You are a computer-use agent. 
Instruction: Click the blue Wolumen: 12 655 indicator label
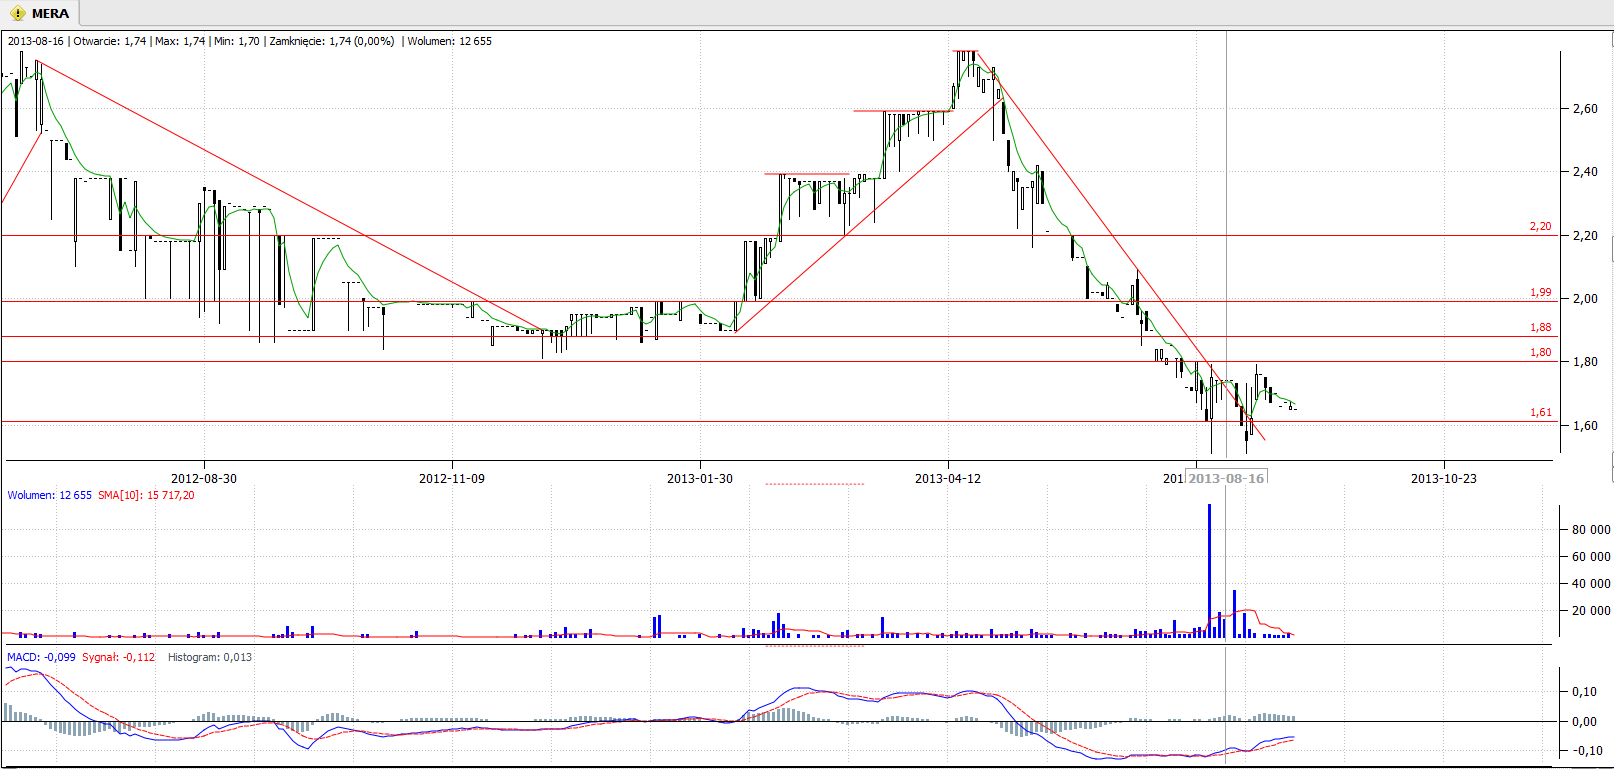(x=49, y=495)
